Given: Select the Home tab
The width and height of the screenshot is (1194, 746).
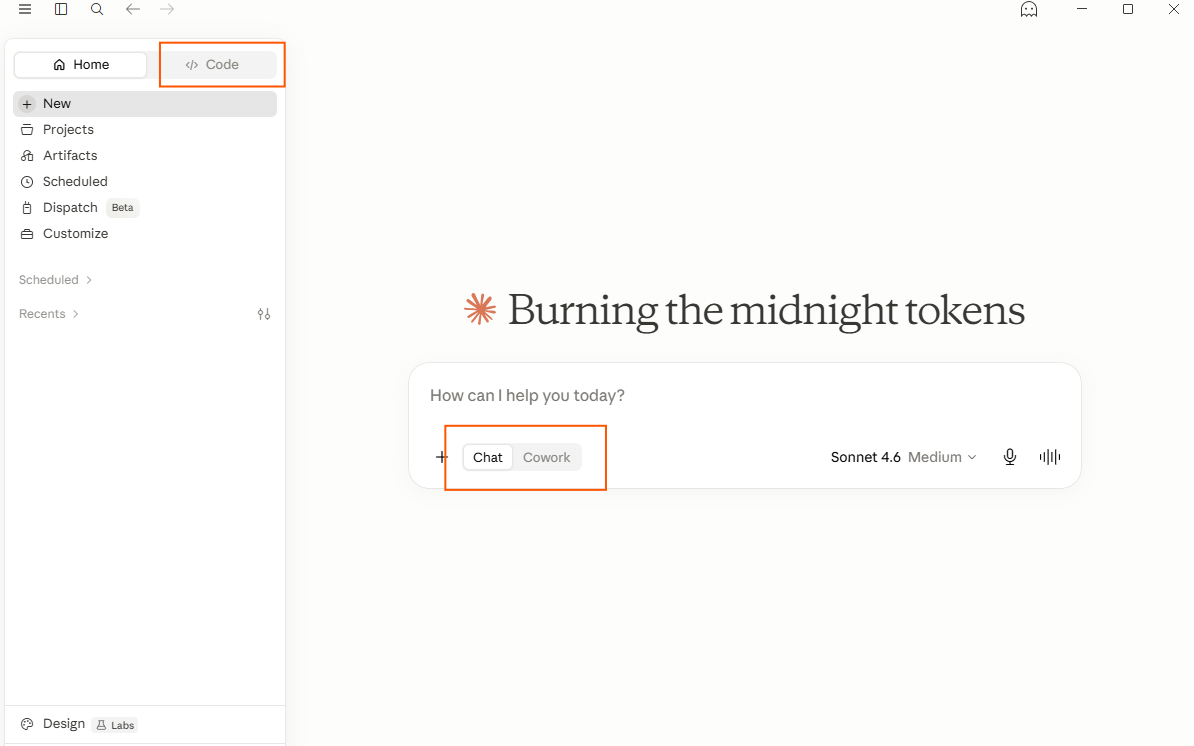Looking at the screenshot, I should (81, 65).
